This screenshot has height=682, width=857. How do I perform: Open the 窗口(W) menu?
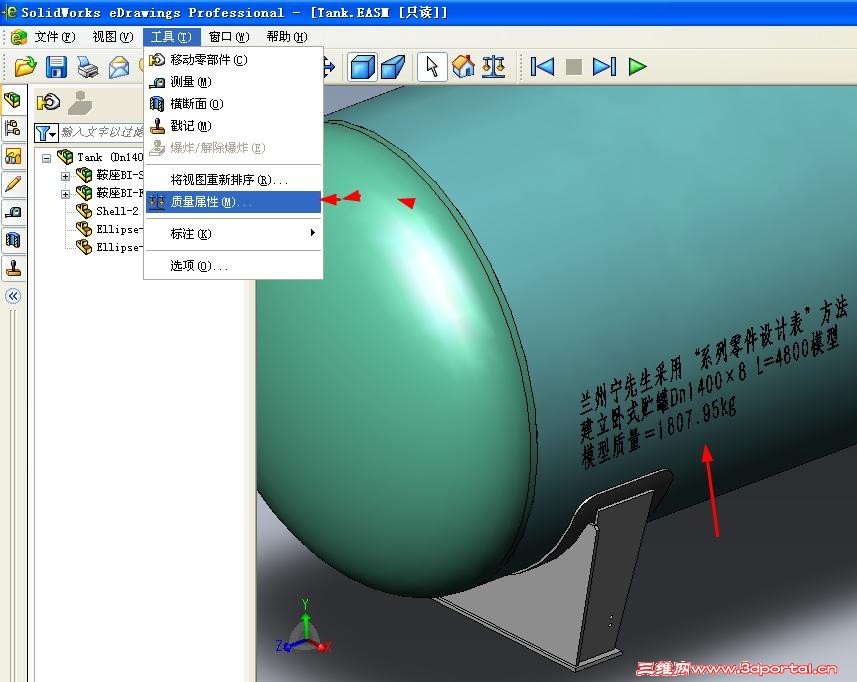(228, 37)
